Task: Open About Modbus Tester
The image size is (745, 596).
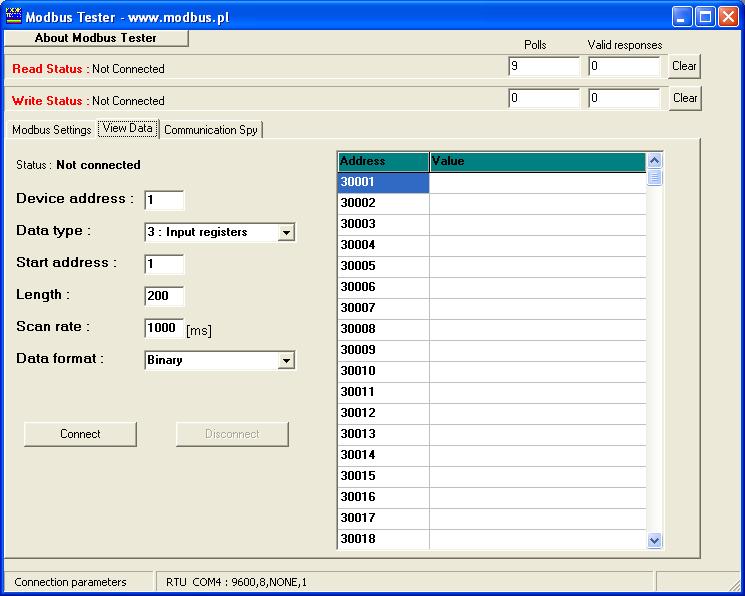Action: [x=96, y=38]
